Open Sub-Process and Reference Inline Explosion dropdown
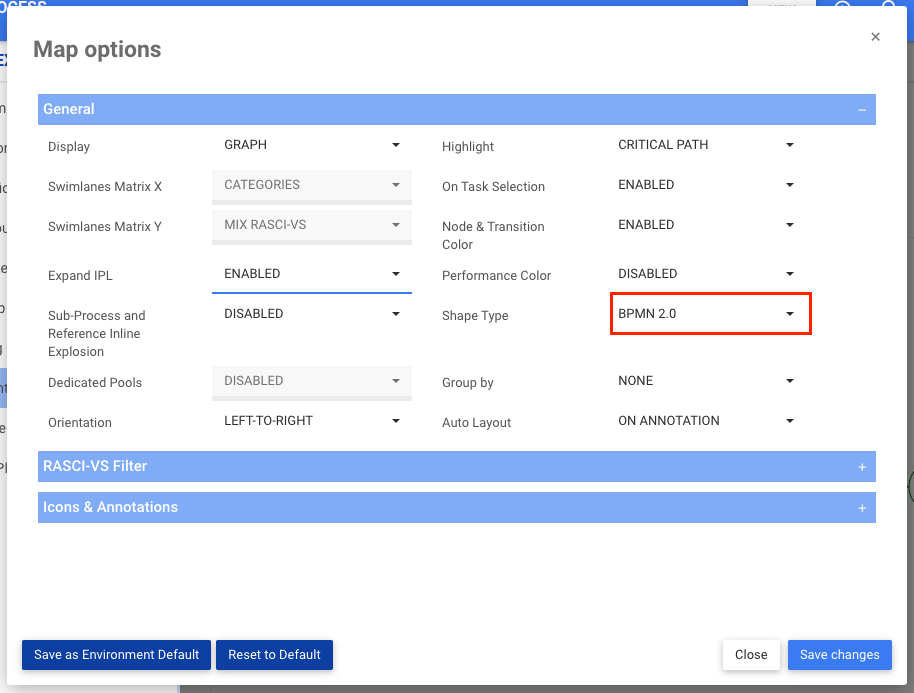 coord(312,314)
